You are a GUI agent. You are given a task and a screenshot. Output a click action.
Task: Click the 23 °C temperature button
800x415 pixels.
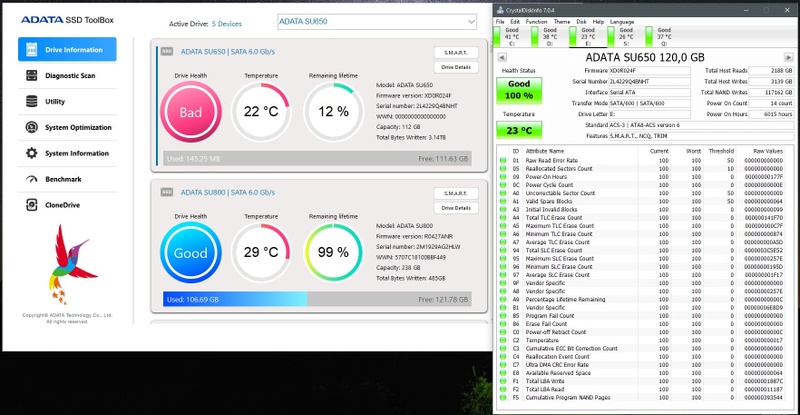click(519, 130)
